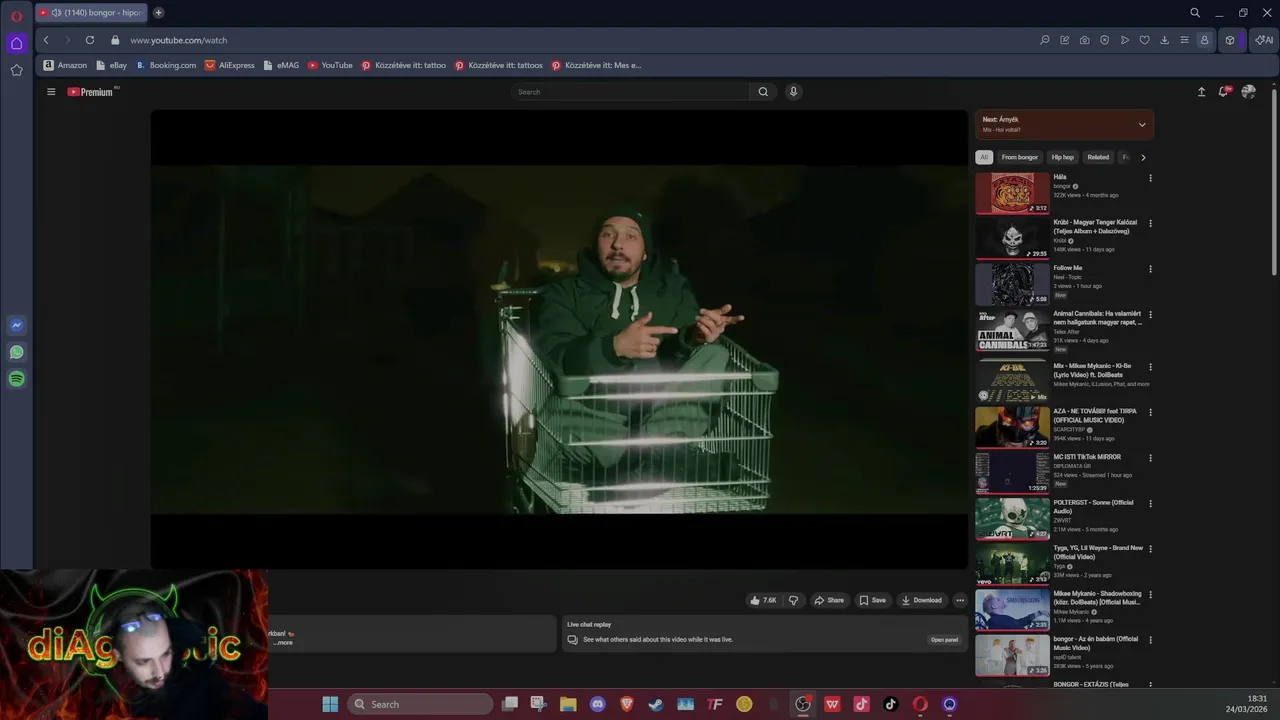Mute the tab via speaker icon
The height and width of the screenshot is (720, 1280).
coord(56,13)
